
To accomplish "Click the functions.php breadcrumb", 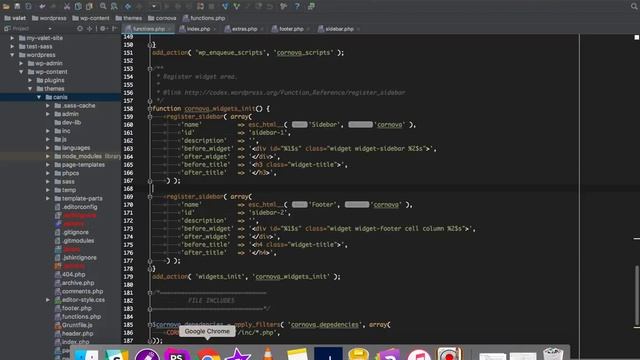I will coord(204,18).
